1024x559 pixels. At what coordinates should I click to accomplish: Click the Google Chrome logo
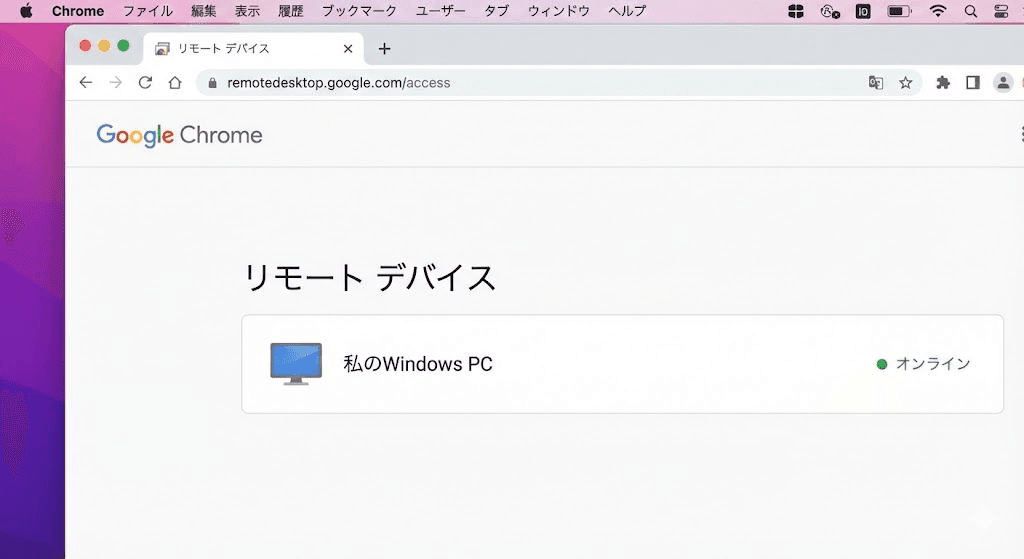click(180, 135)
